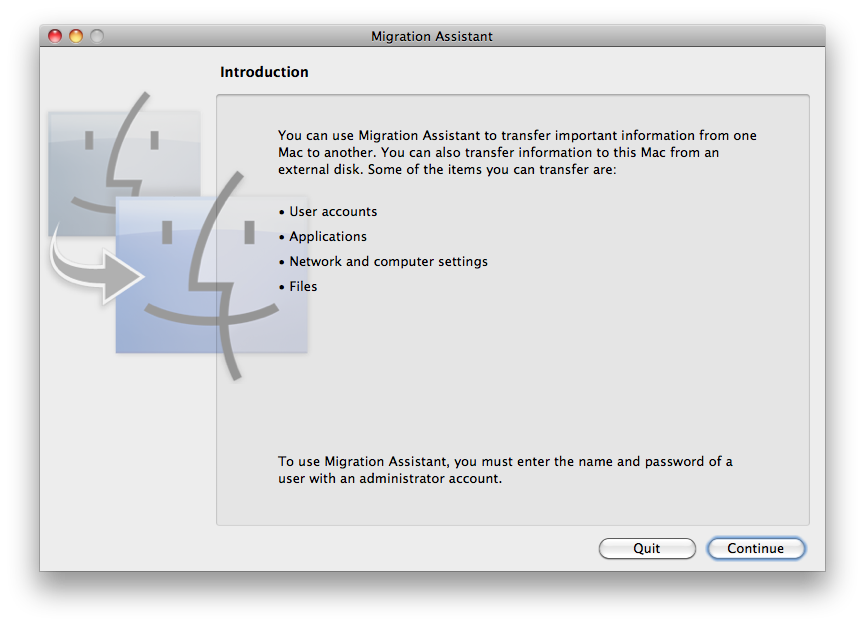This screenshot has width=865, height=626.
Task: Click the administrator account requirement text
Action: (x=505, y=470)
